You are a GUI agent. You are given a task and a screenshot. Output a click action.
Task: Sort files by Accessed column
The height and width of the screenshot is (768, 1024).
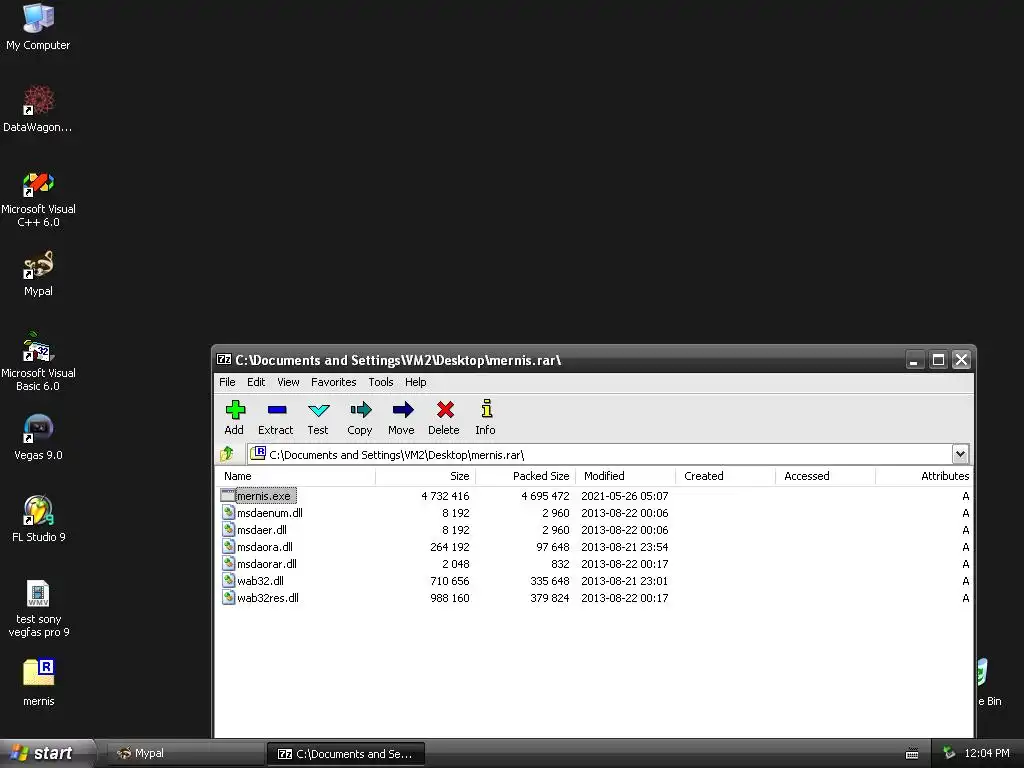click(825, 476)
